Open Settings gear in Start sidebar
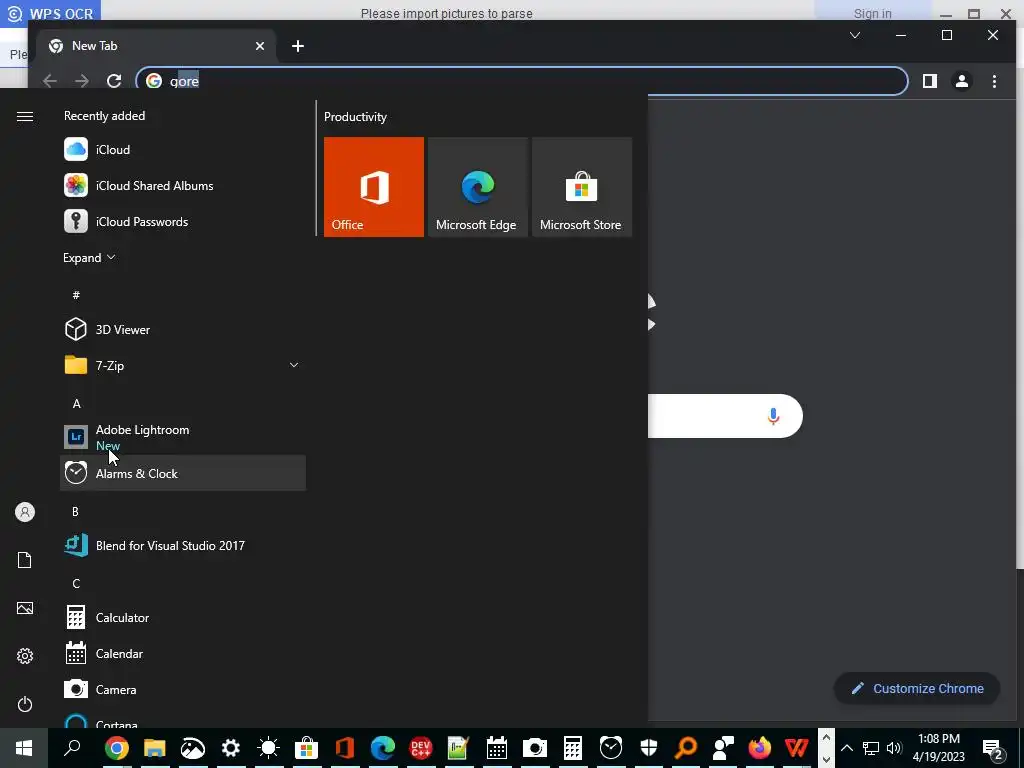The width and height of the screenshot is (1024, 768). tap(25, 656)
